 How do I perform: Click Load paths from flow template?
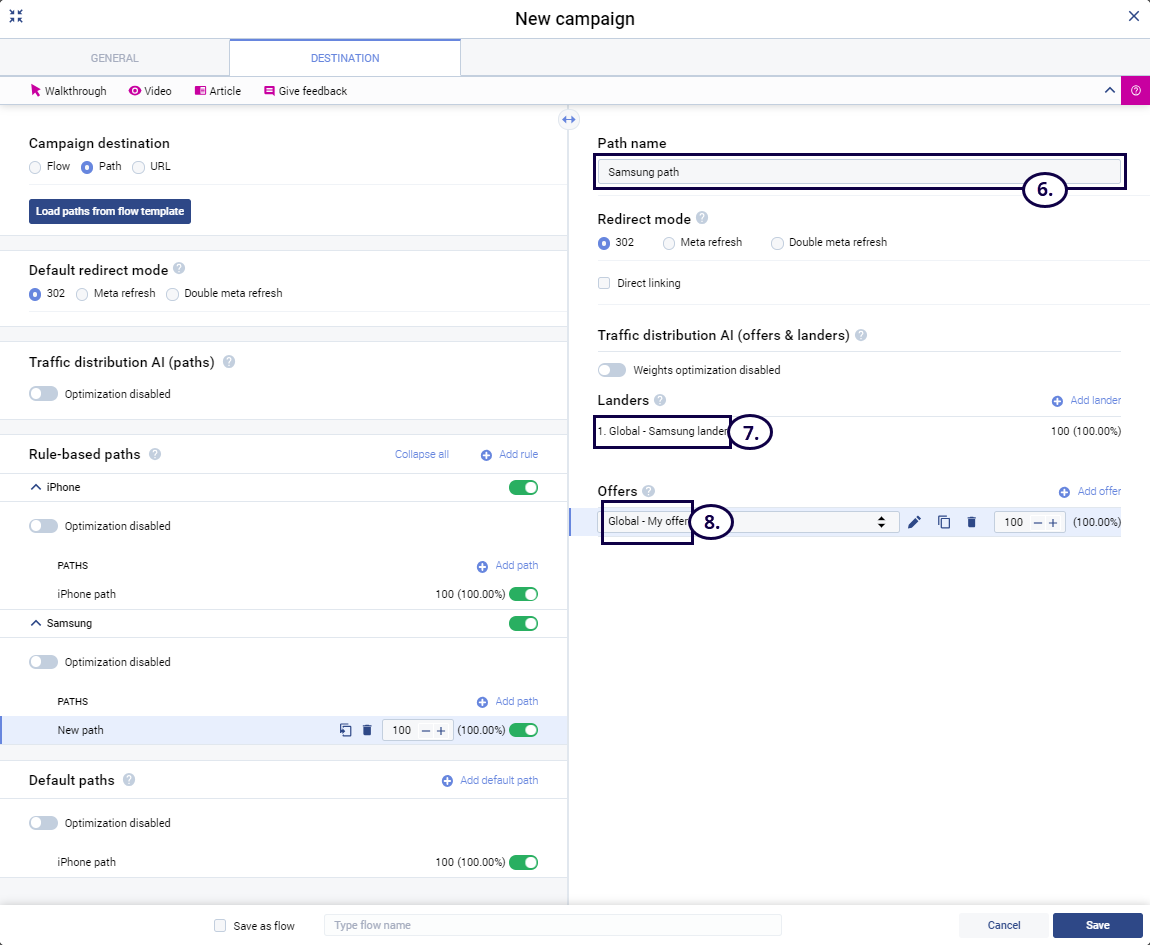coord(109,211)
